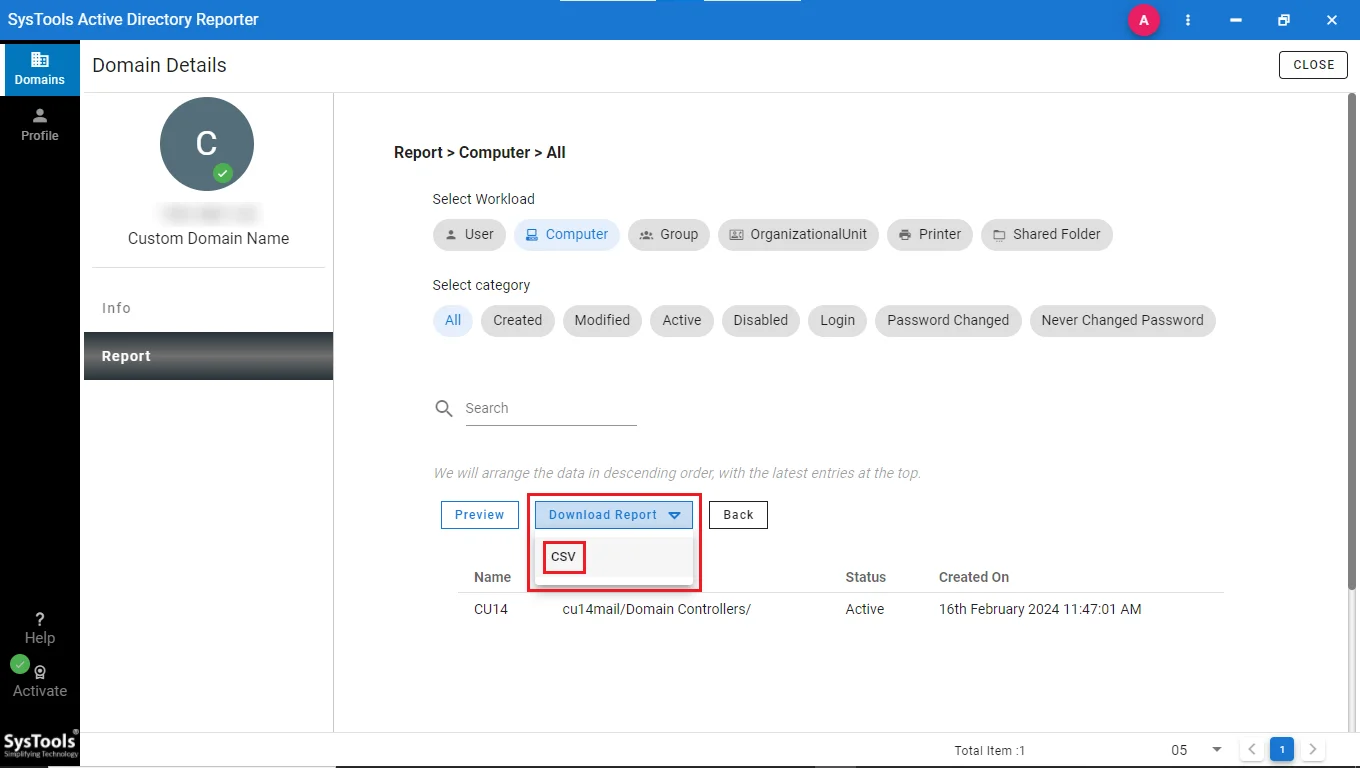
Task: Open the Info tab
Action: (x=208, y=308)
